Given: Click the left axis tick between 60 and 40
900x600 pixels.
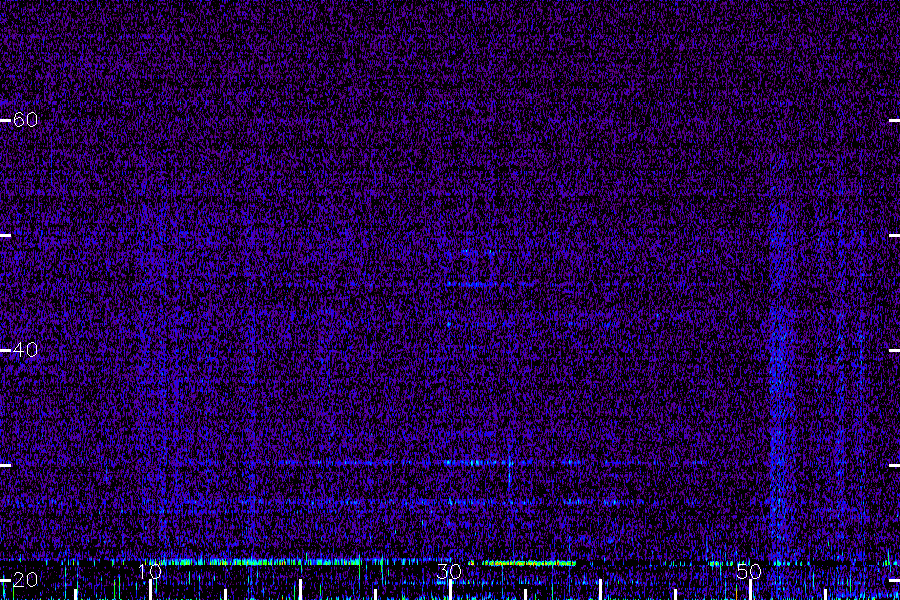Looking at the screenshot, I should 5,235.
